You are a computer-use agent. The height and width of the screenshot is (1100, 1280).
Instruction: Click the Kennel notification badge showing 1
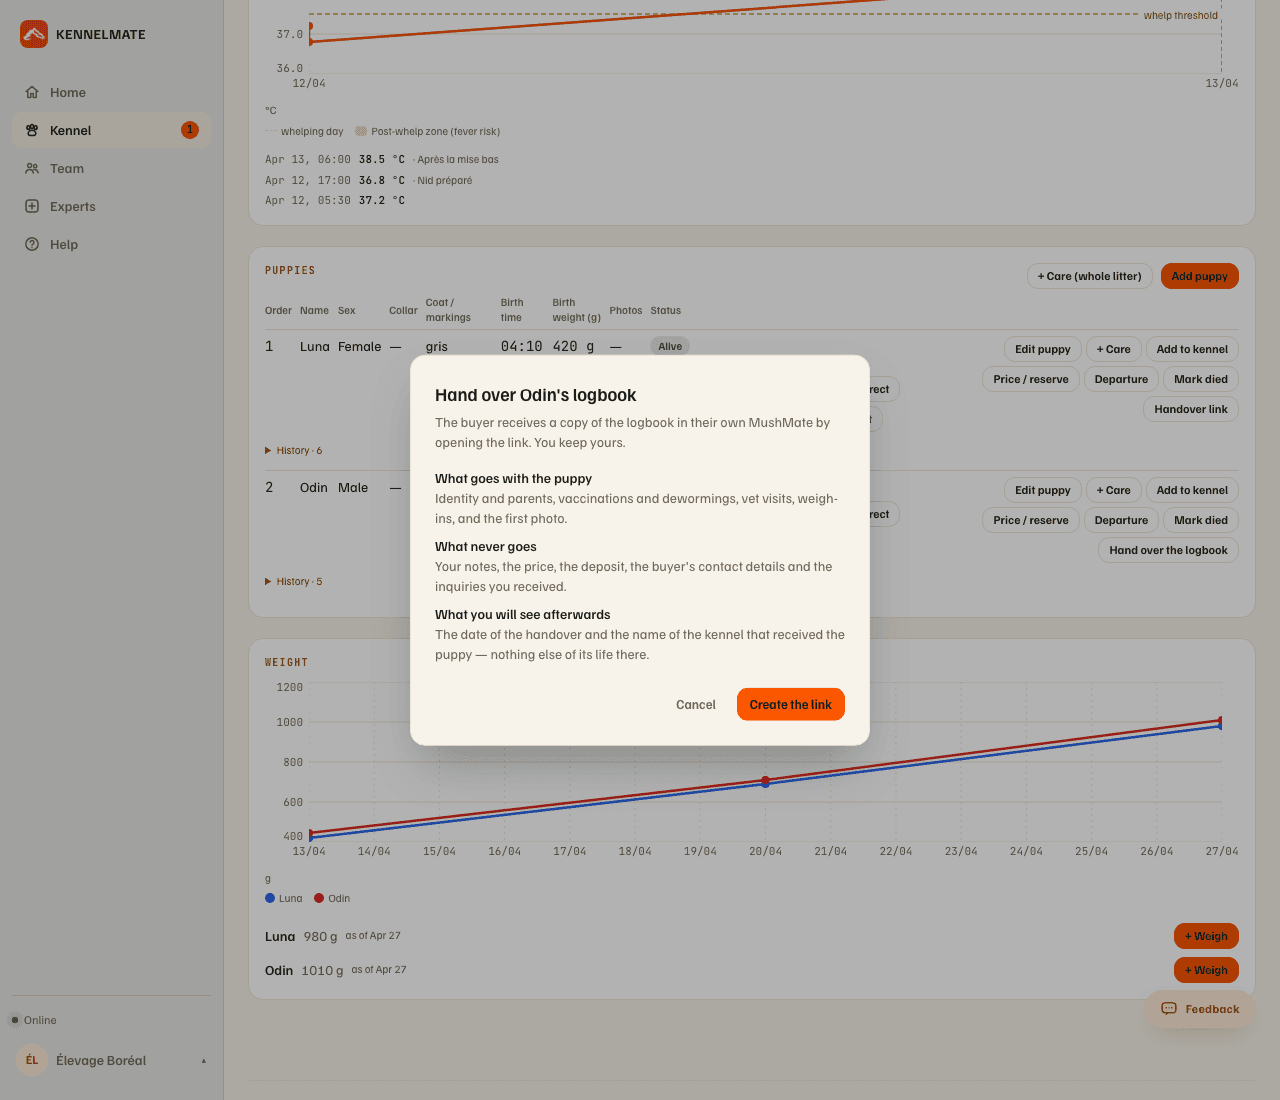190,130
